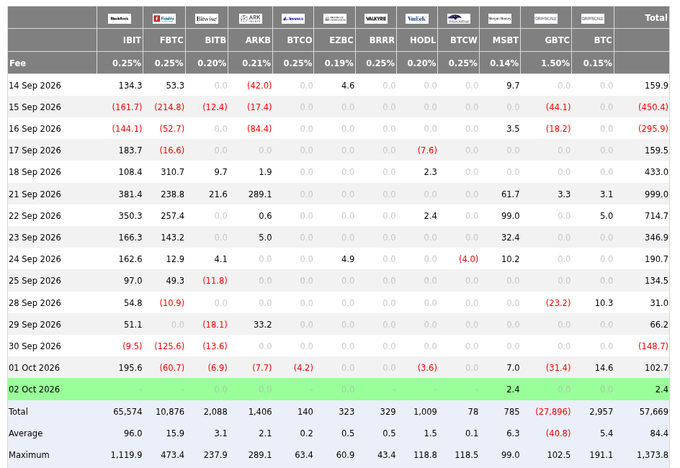Click the 25 Sep 2026 date row
The height and width of the screenshot is (468, 680).
pyautogui.click(x=35, y=281)
